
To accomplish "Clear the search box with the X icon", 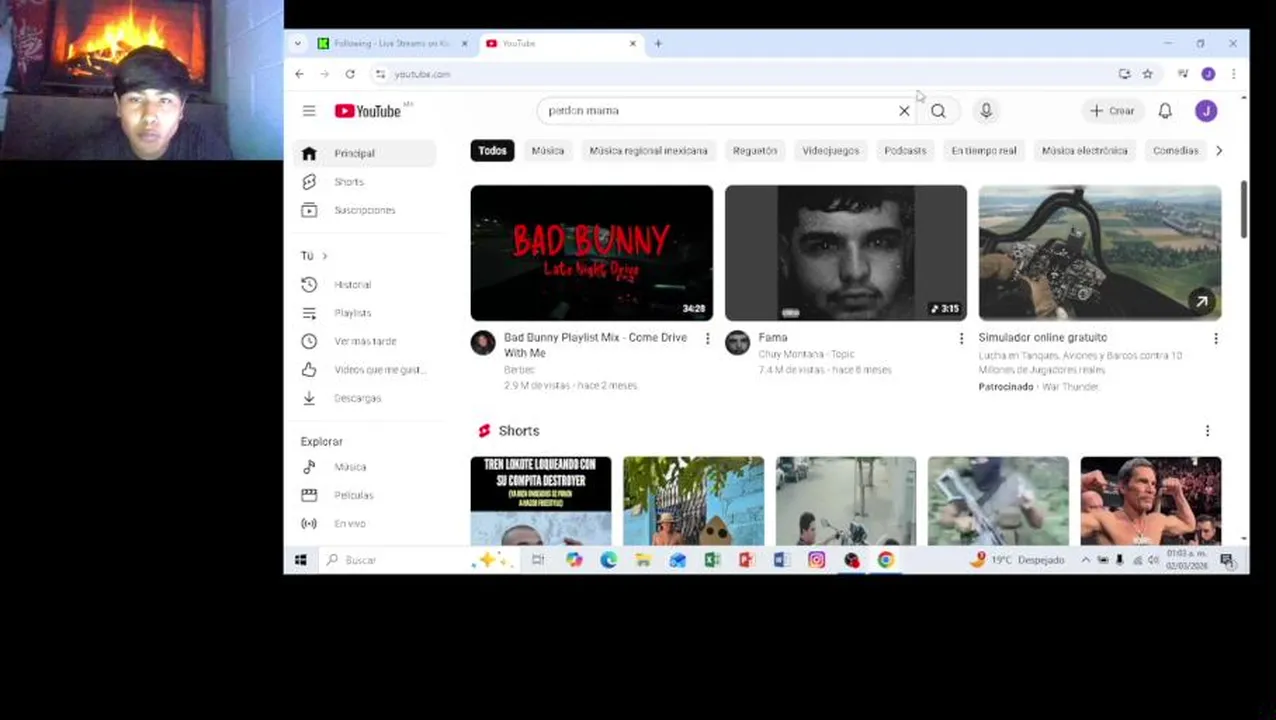I will click(904, 111).
